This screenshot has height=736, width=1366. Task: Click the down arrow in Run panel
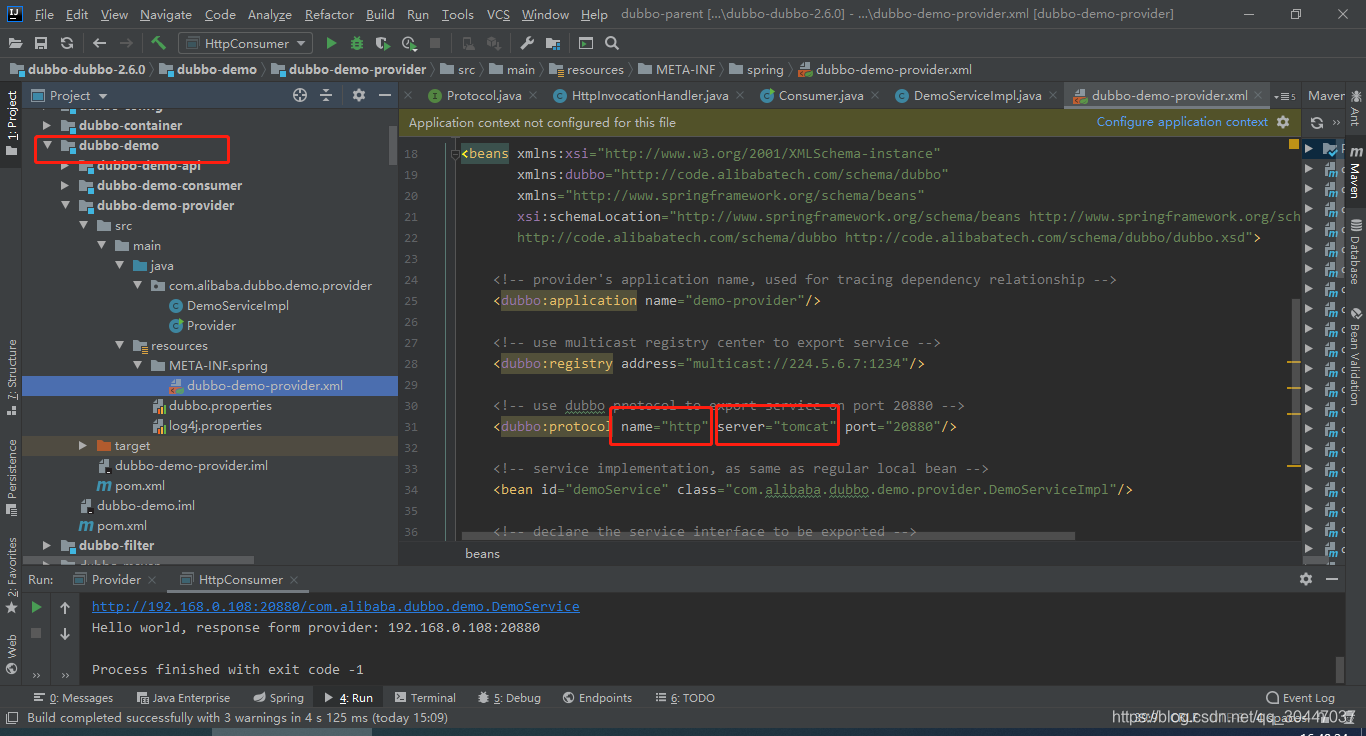coord(65,633)
